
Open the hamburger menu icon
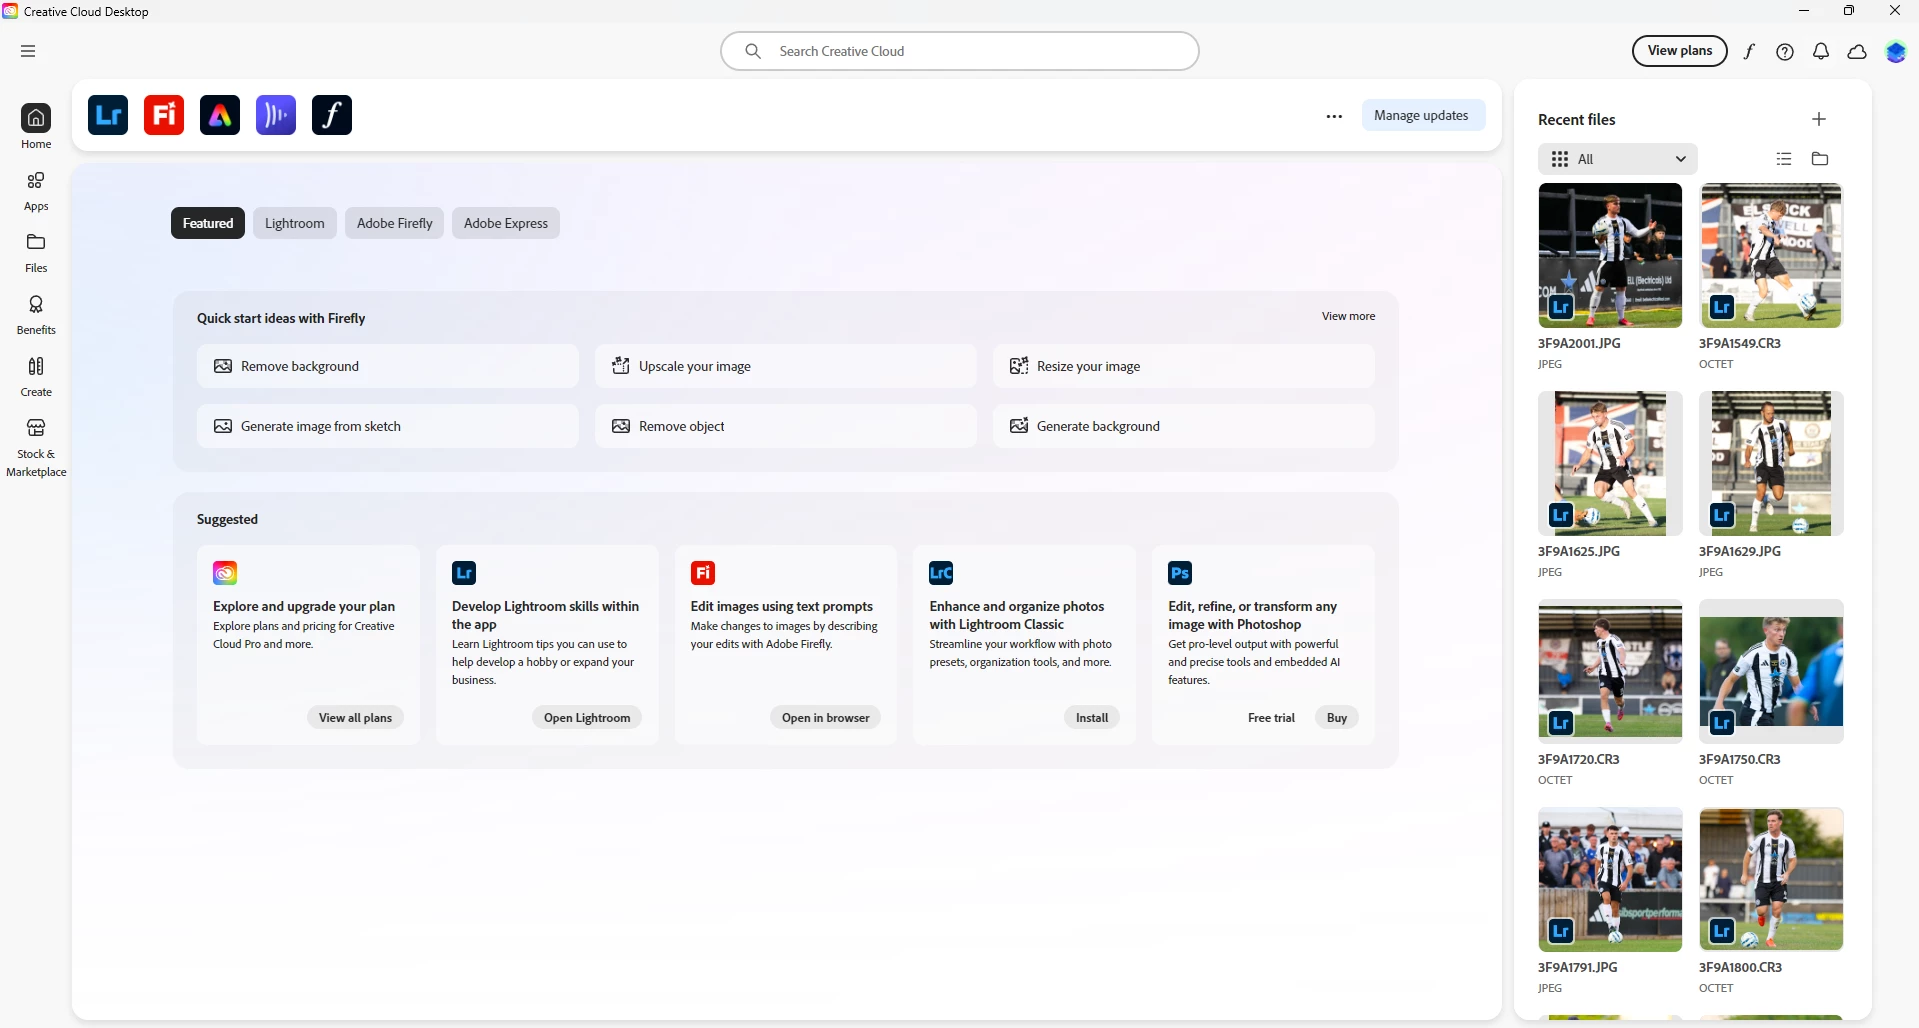pos(28,51)
